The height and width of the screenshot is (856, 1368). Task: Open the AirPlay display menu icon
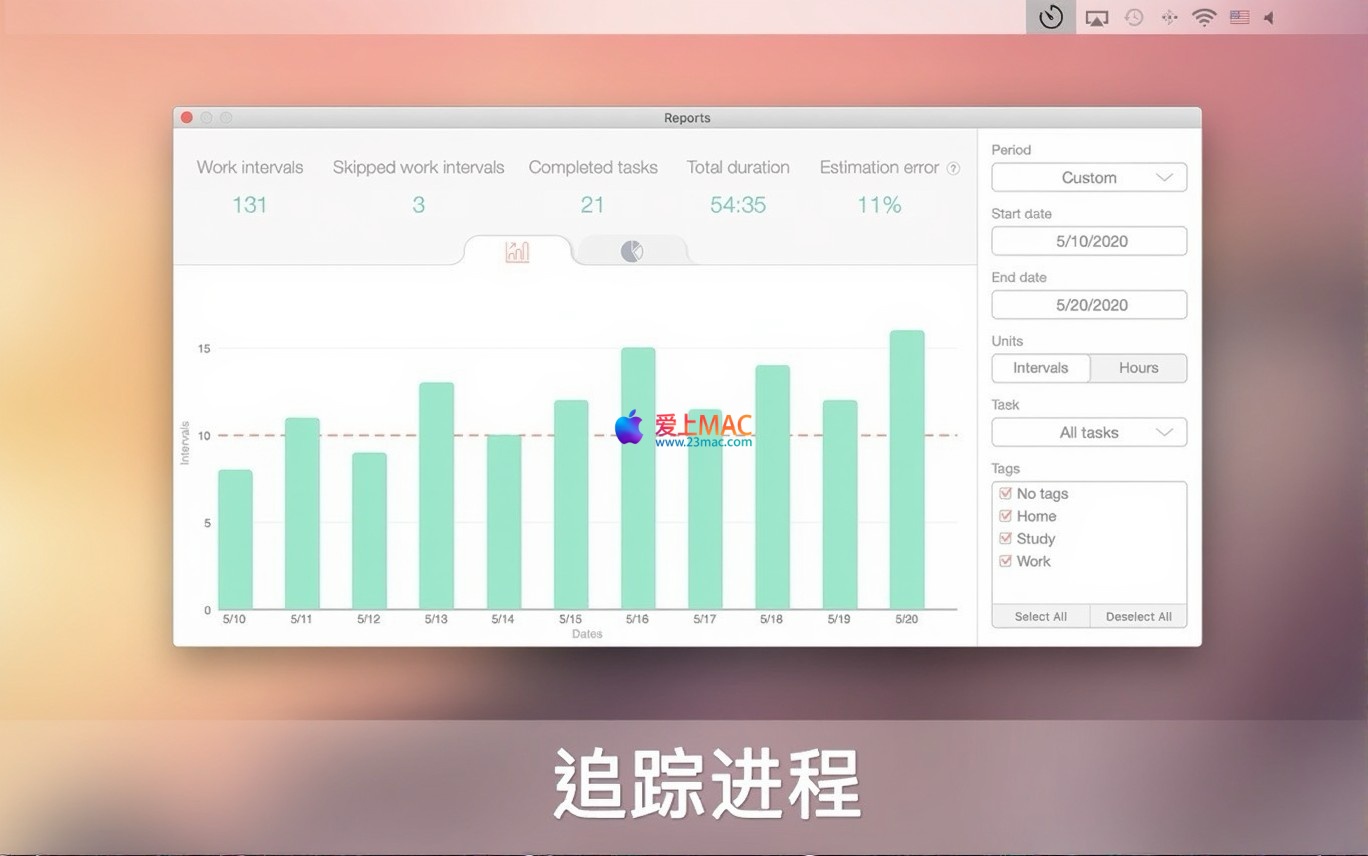coord(1097,18)
